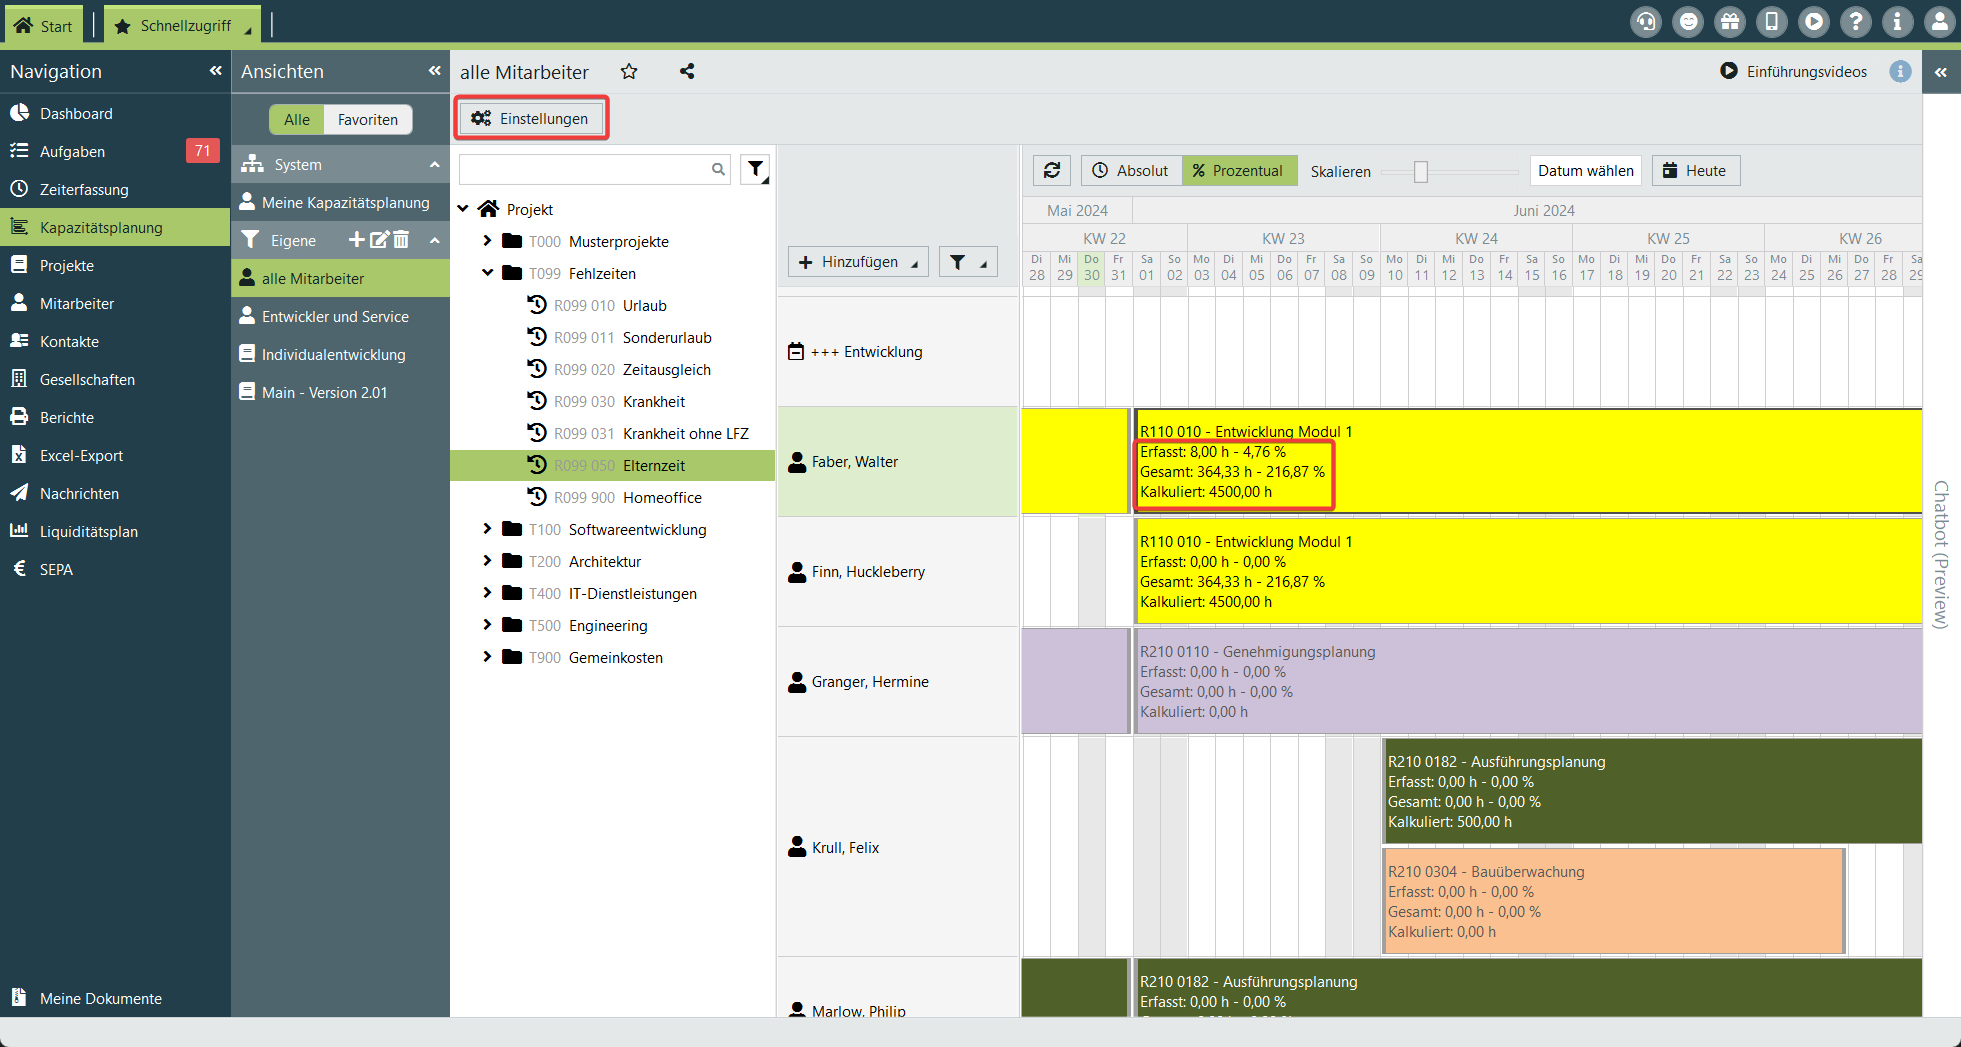
Task: Open Zeiterfassung in navigation
Action: pos(84,190)
